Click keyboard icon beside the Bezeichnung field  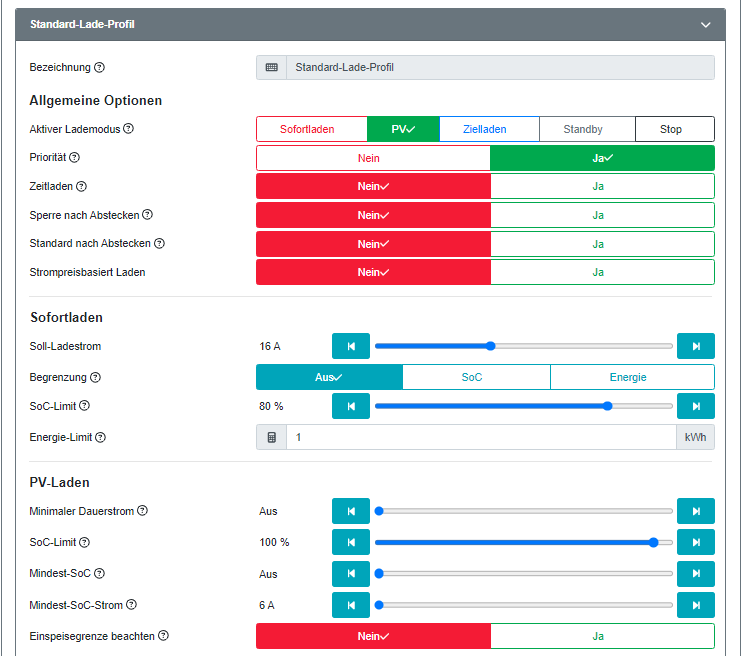click(271, 67)
